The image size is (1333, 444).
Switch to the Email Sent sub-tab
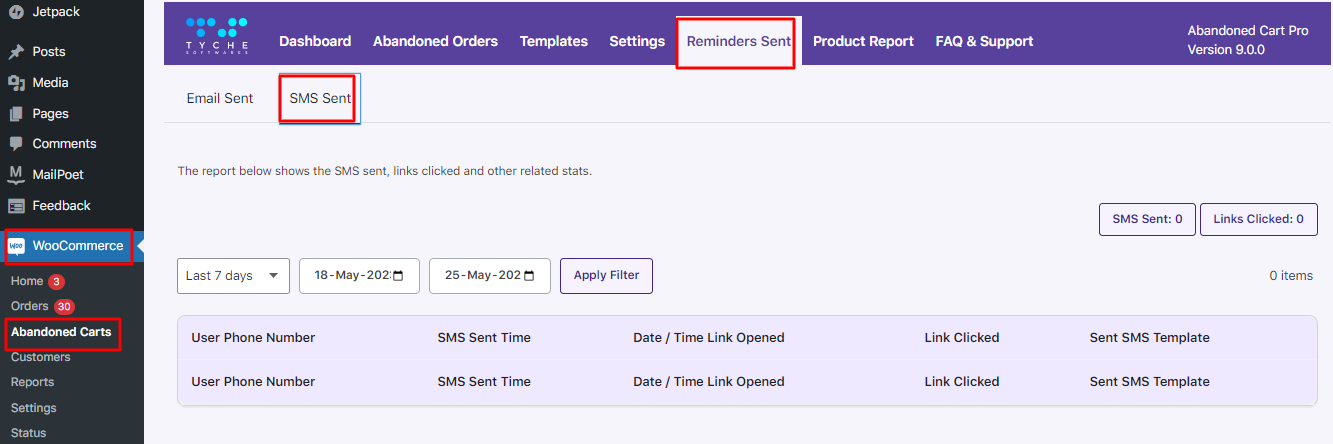click(x=220, y=98)
